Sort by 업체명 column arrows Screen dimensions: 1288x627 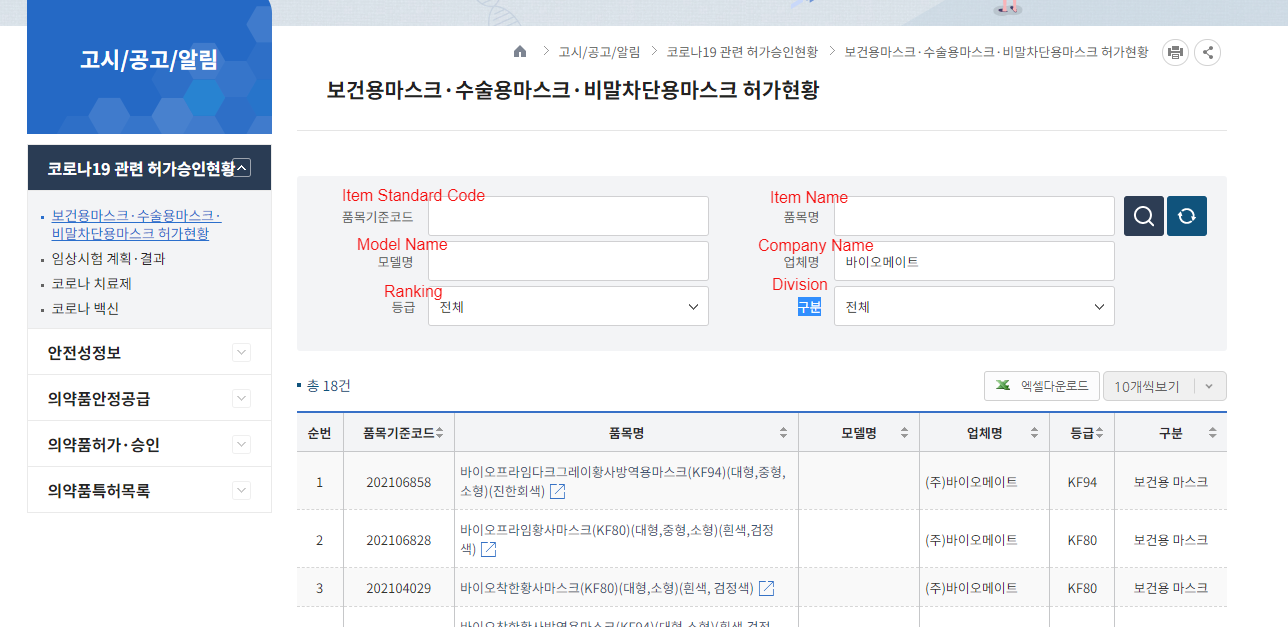point(1035,433)
